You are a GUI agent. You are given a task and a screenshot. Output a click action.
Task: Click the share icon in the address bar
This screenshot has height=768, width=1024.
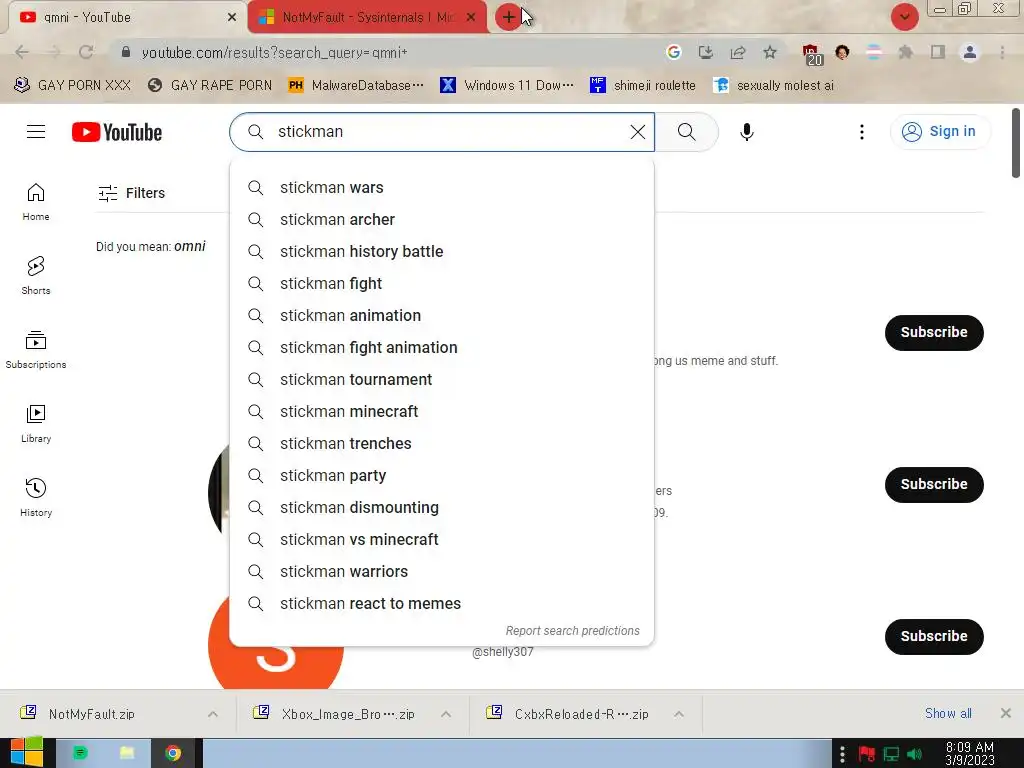point(738,52)
